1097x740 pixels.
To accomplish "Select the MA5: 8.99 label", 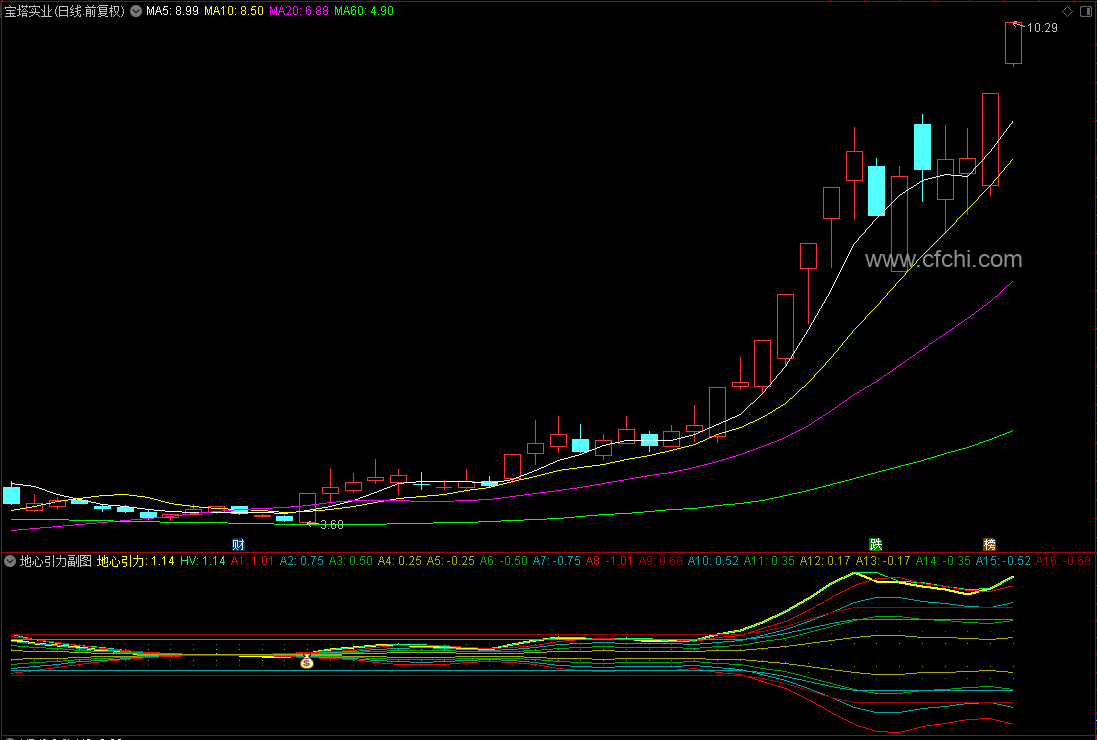I will pyautogui.click(x=172, y=11).
